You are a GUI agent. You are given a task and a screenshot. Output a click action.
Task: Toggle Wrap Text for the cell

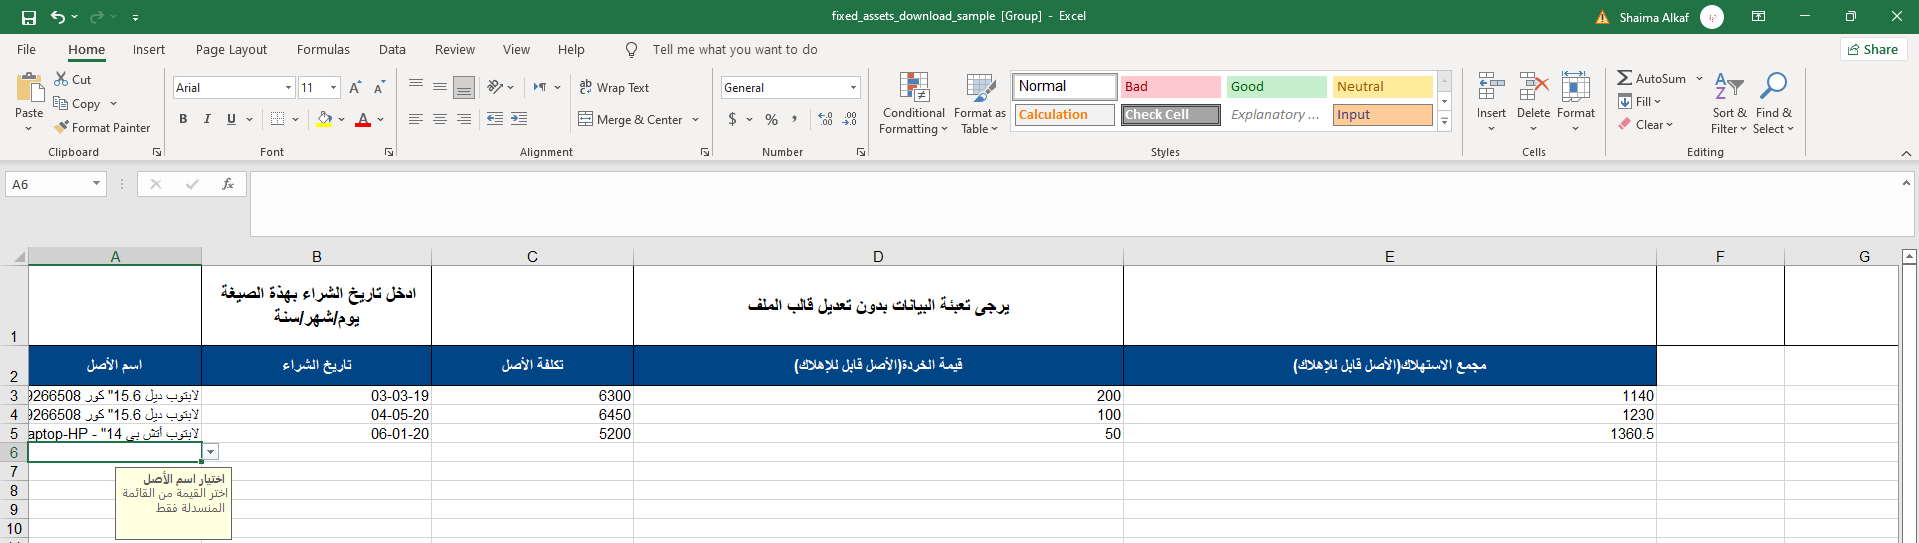coord(614,88)
